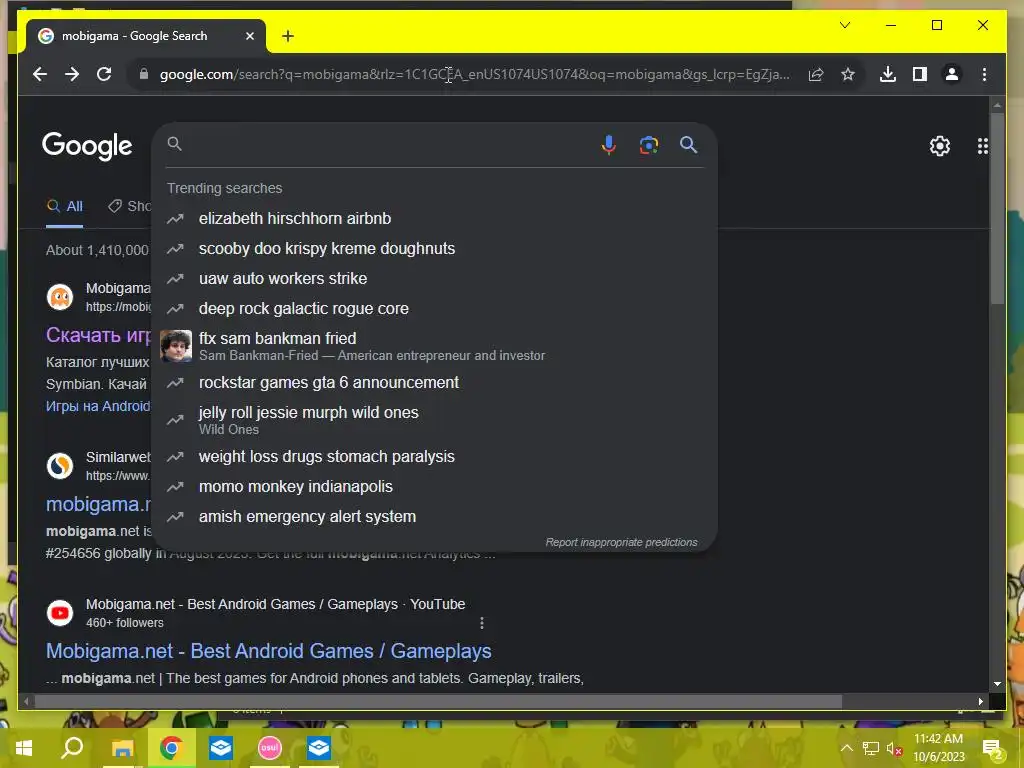Click the muted volume tray icon
Viewport: 1024px width, 768px height.
(894, 748)
